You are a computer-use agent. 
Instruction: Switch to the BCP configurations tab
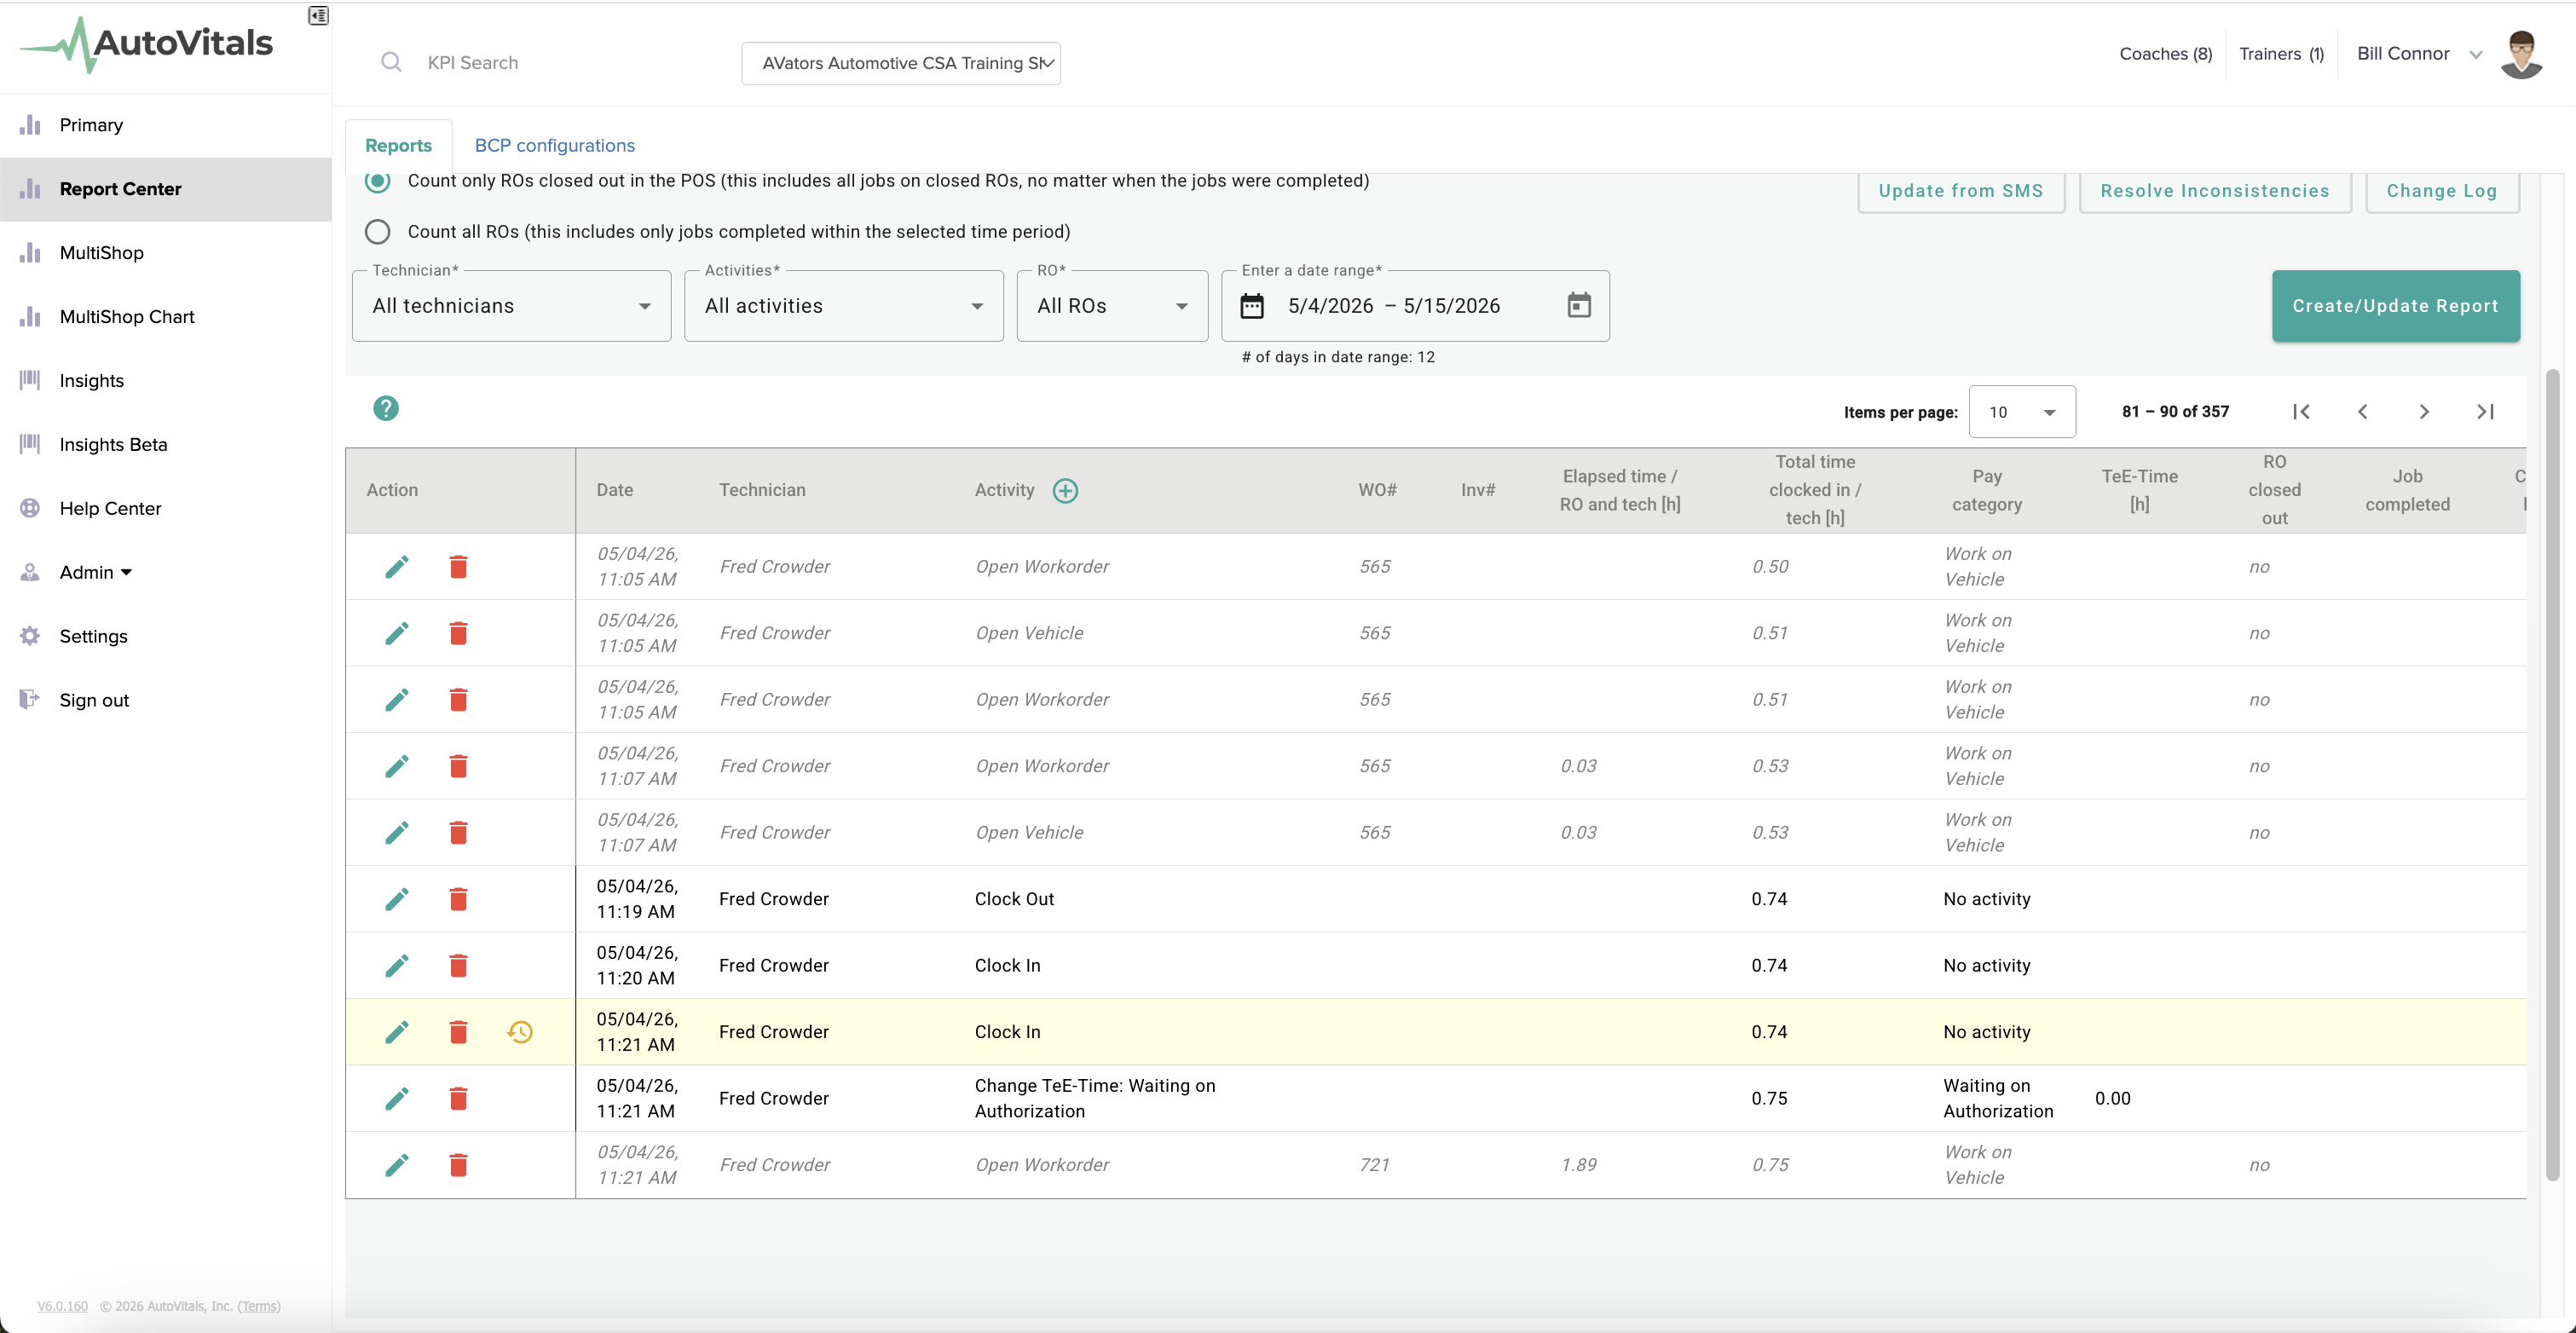[x=555, y=145]
